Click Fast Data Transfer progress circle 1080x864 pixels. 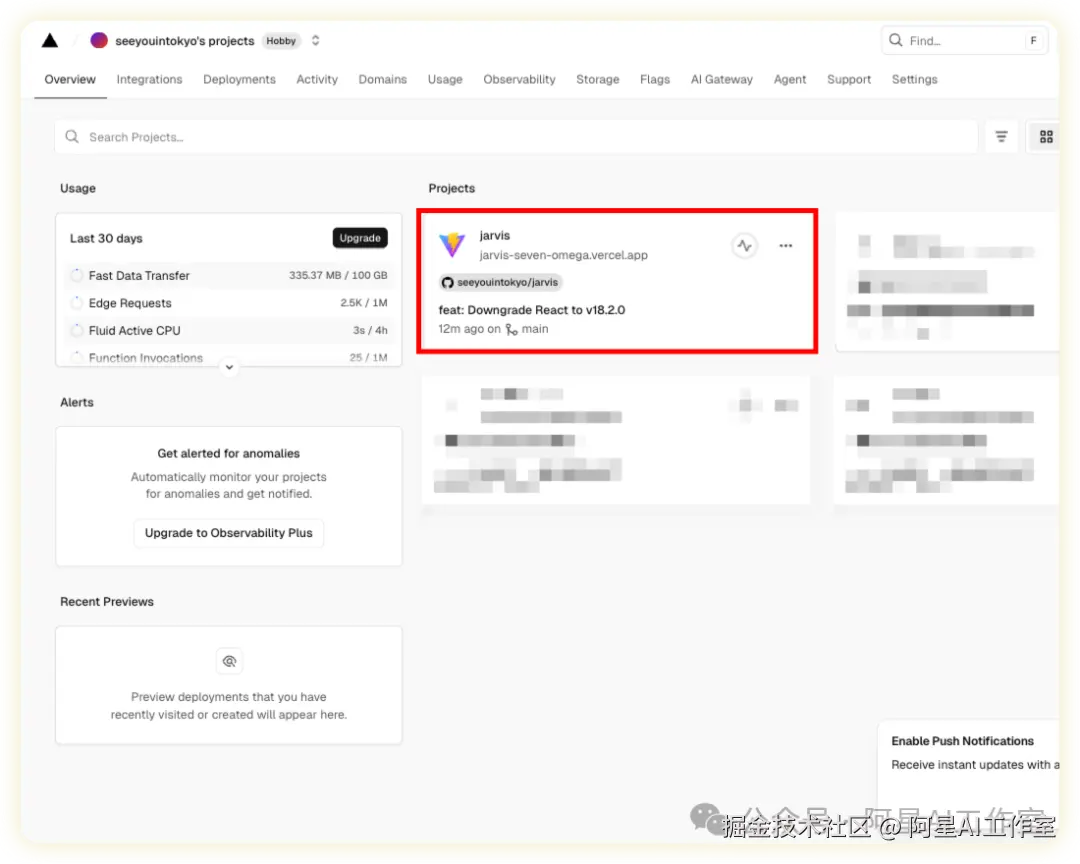click(77, 276)
